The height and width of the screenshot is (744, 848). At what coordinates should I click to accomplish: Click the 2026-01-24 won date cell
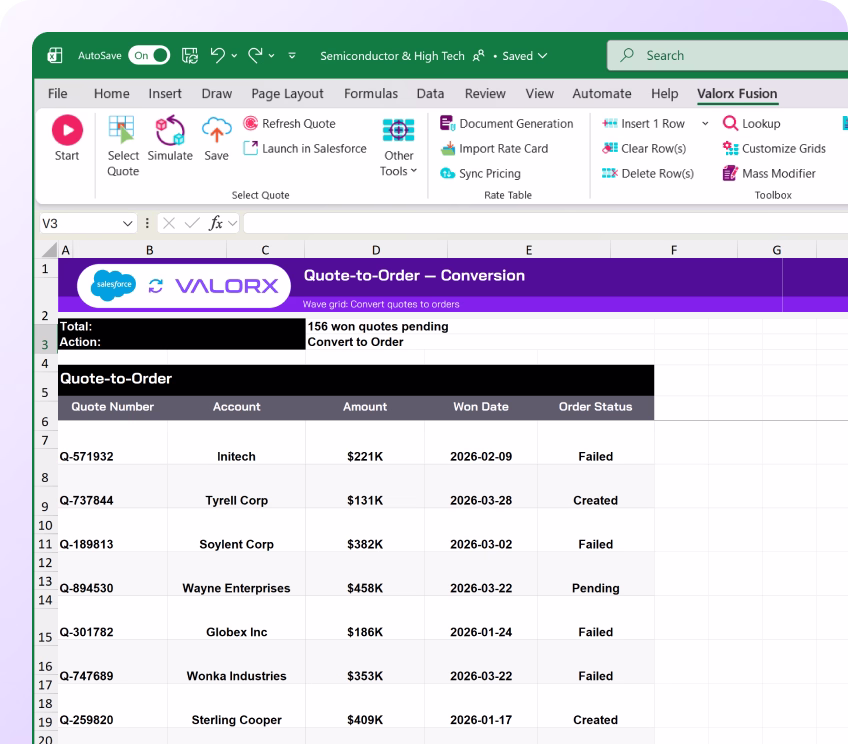pos(481,632)
